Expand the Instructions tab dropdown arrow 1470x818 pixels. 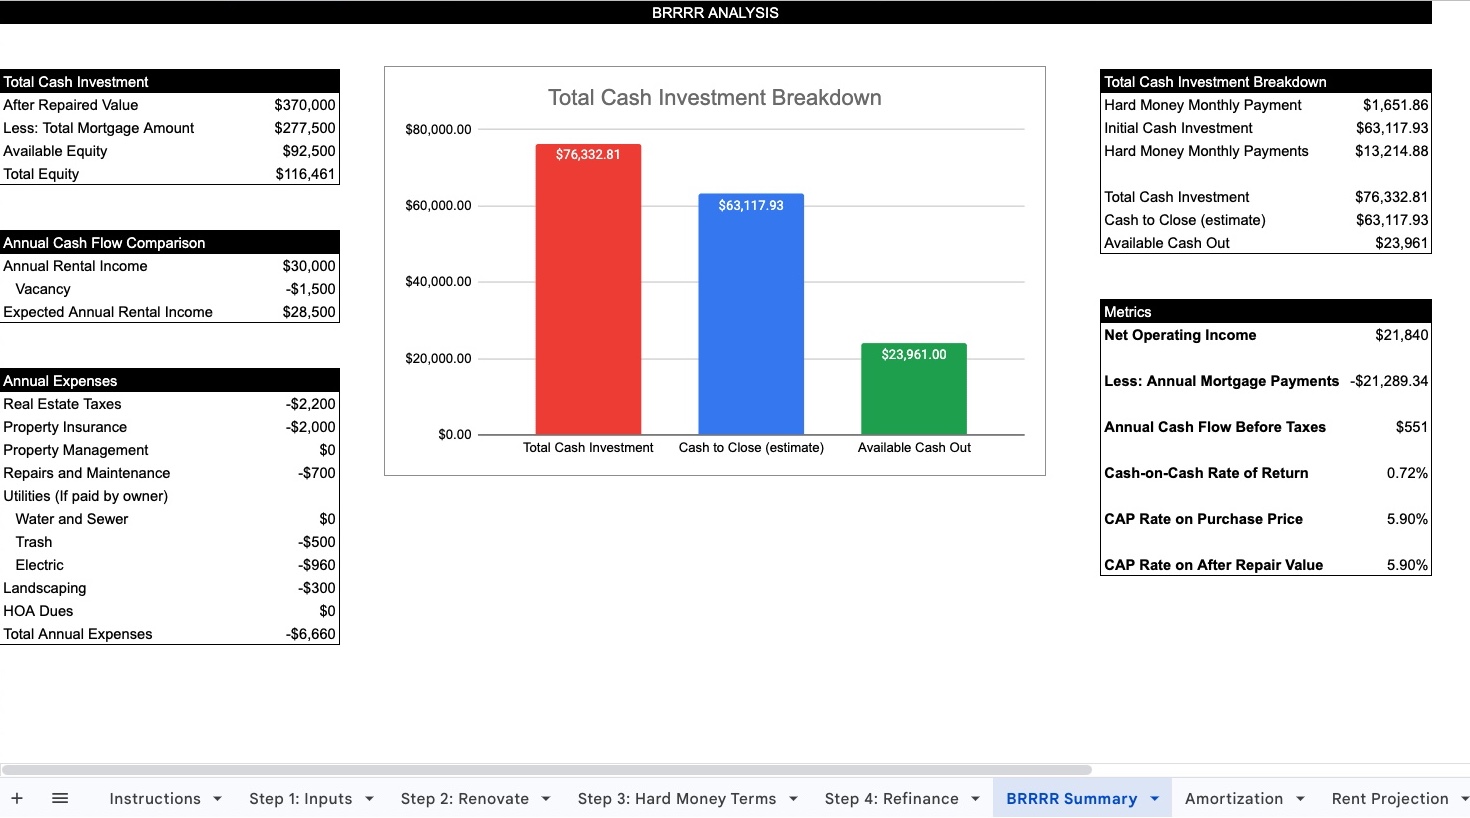click(217, 799)
